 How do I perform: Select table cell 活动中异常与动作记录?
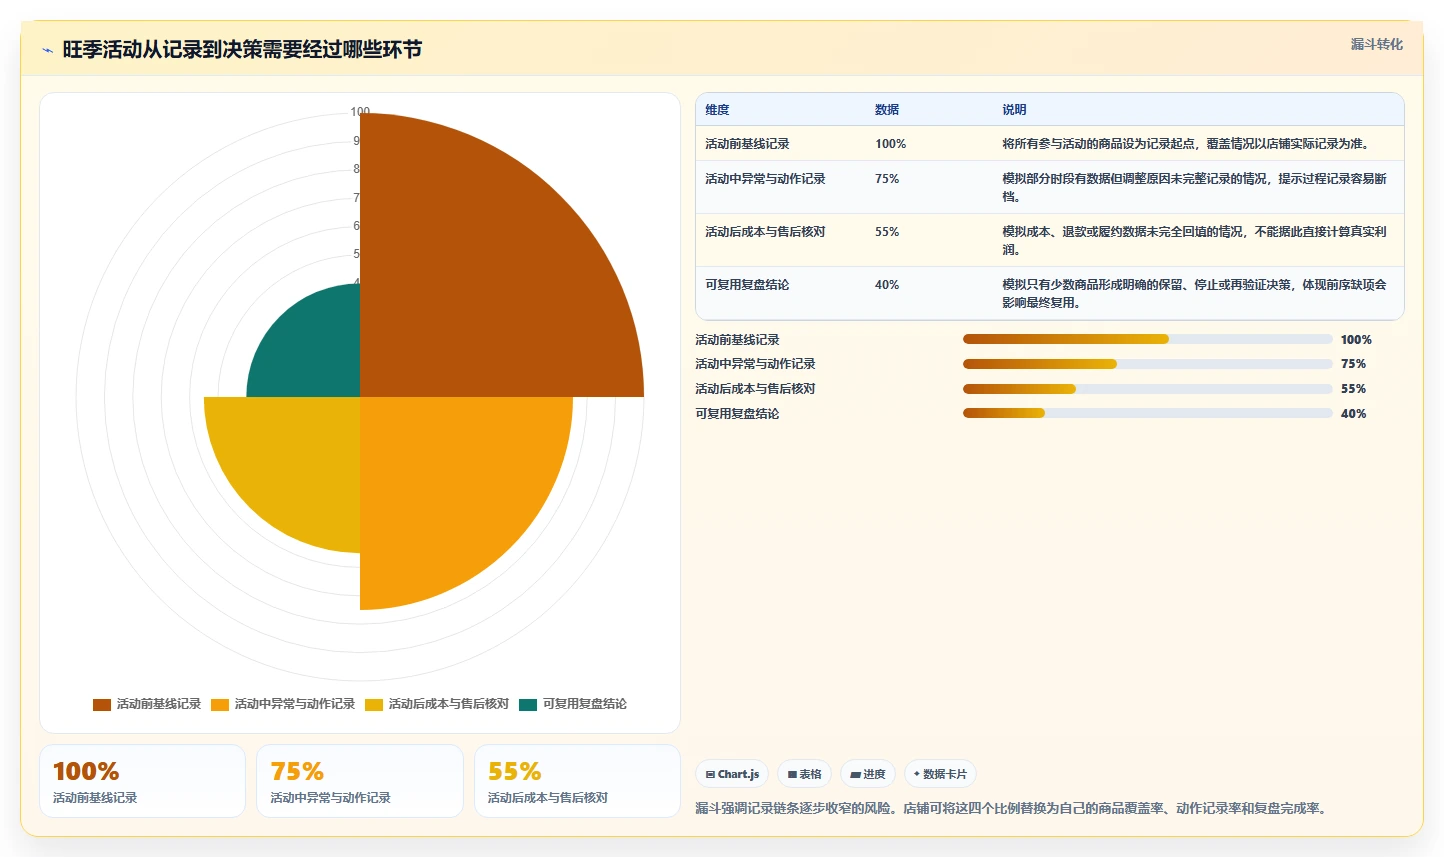tap(765, 179)
